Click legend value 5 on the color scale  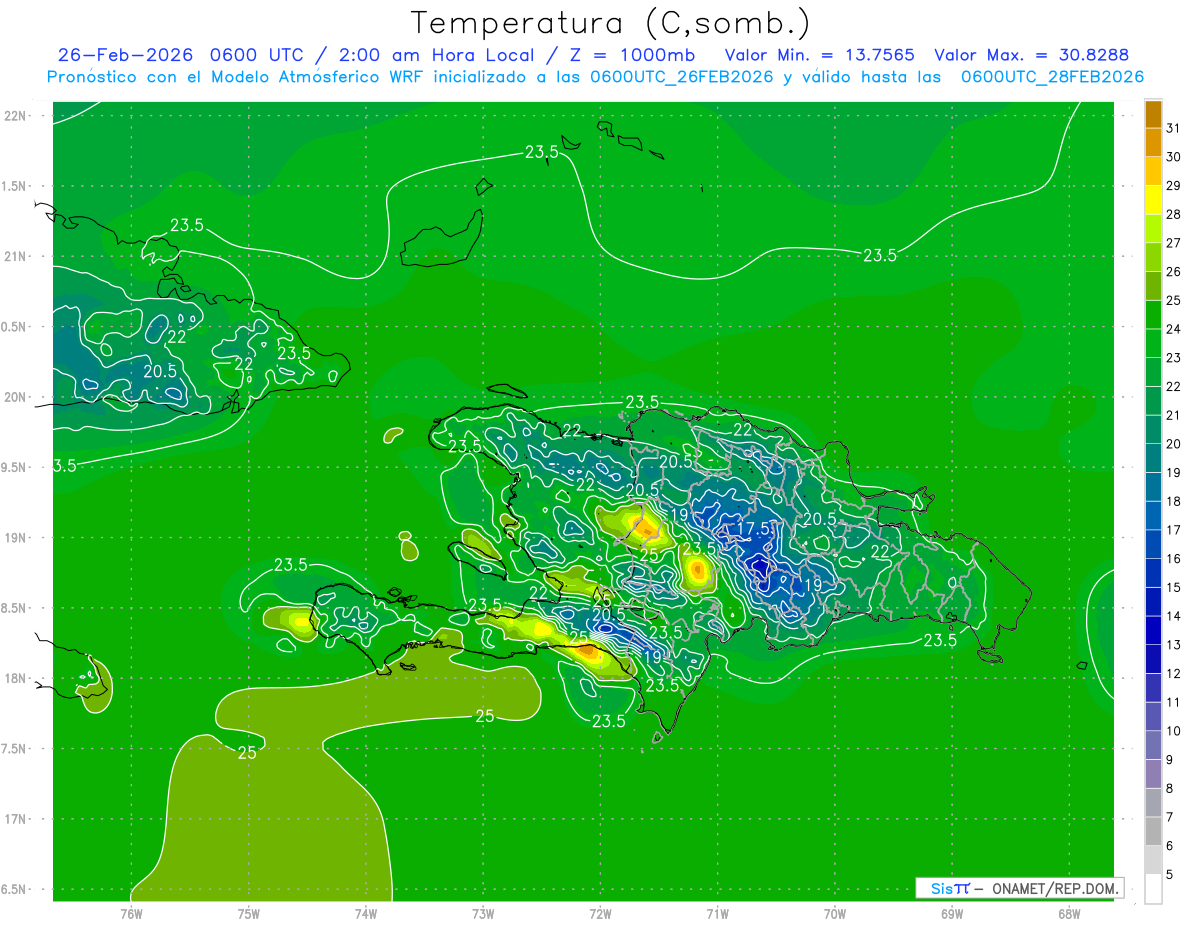(1170, 875)
